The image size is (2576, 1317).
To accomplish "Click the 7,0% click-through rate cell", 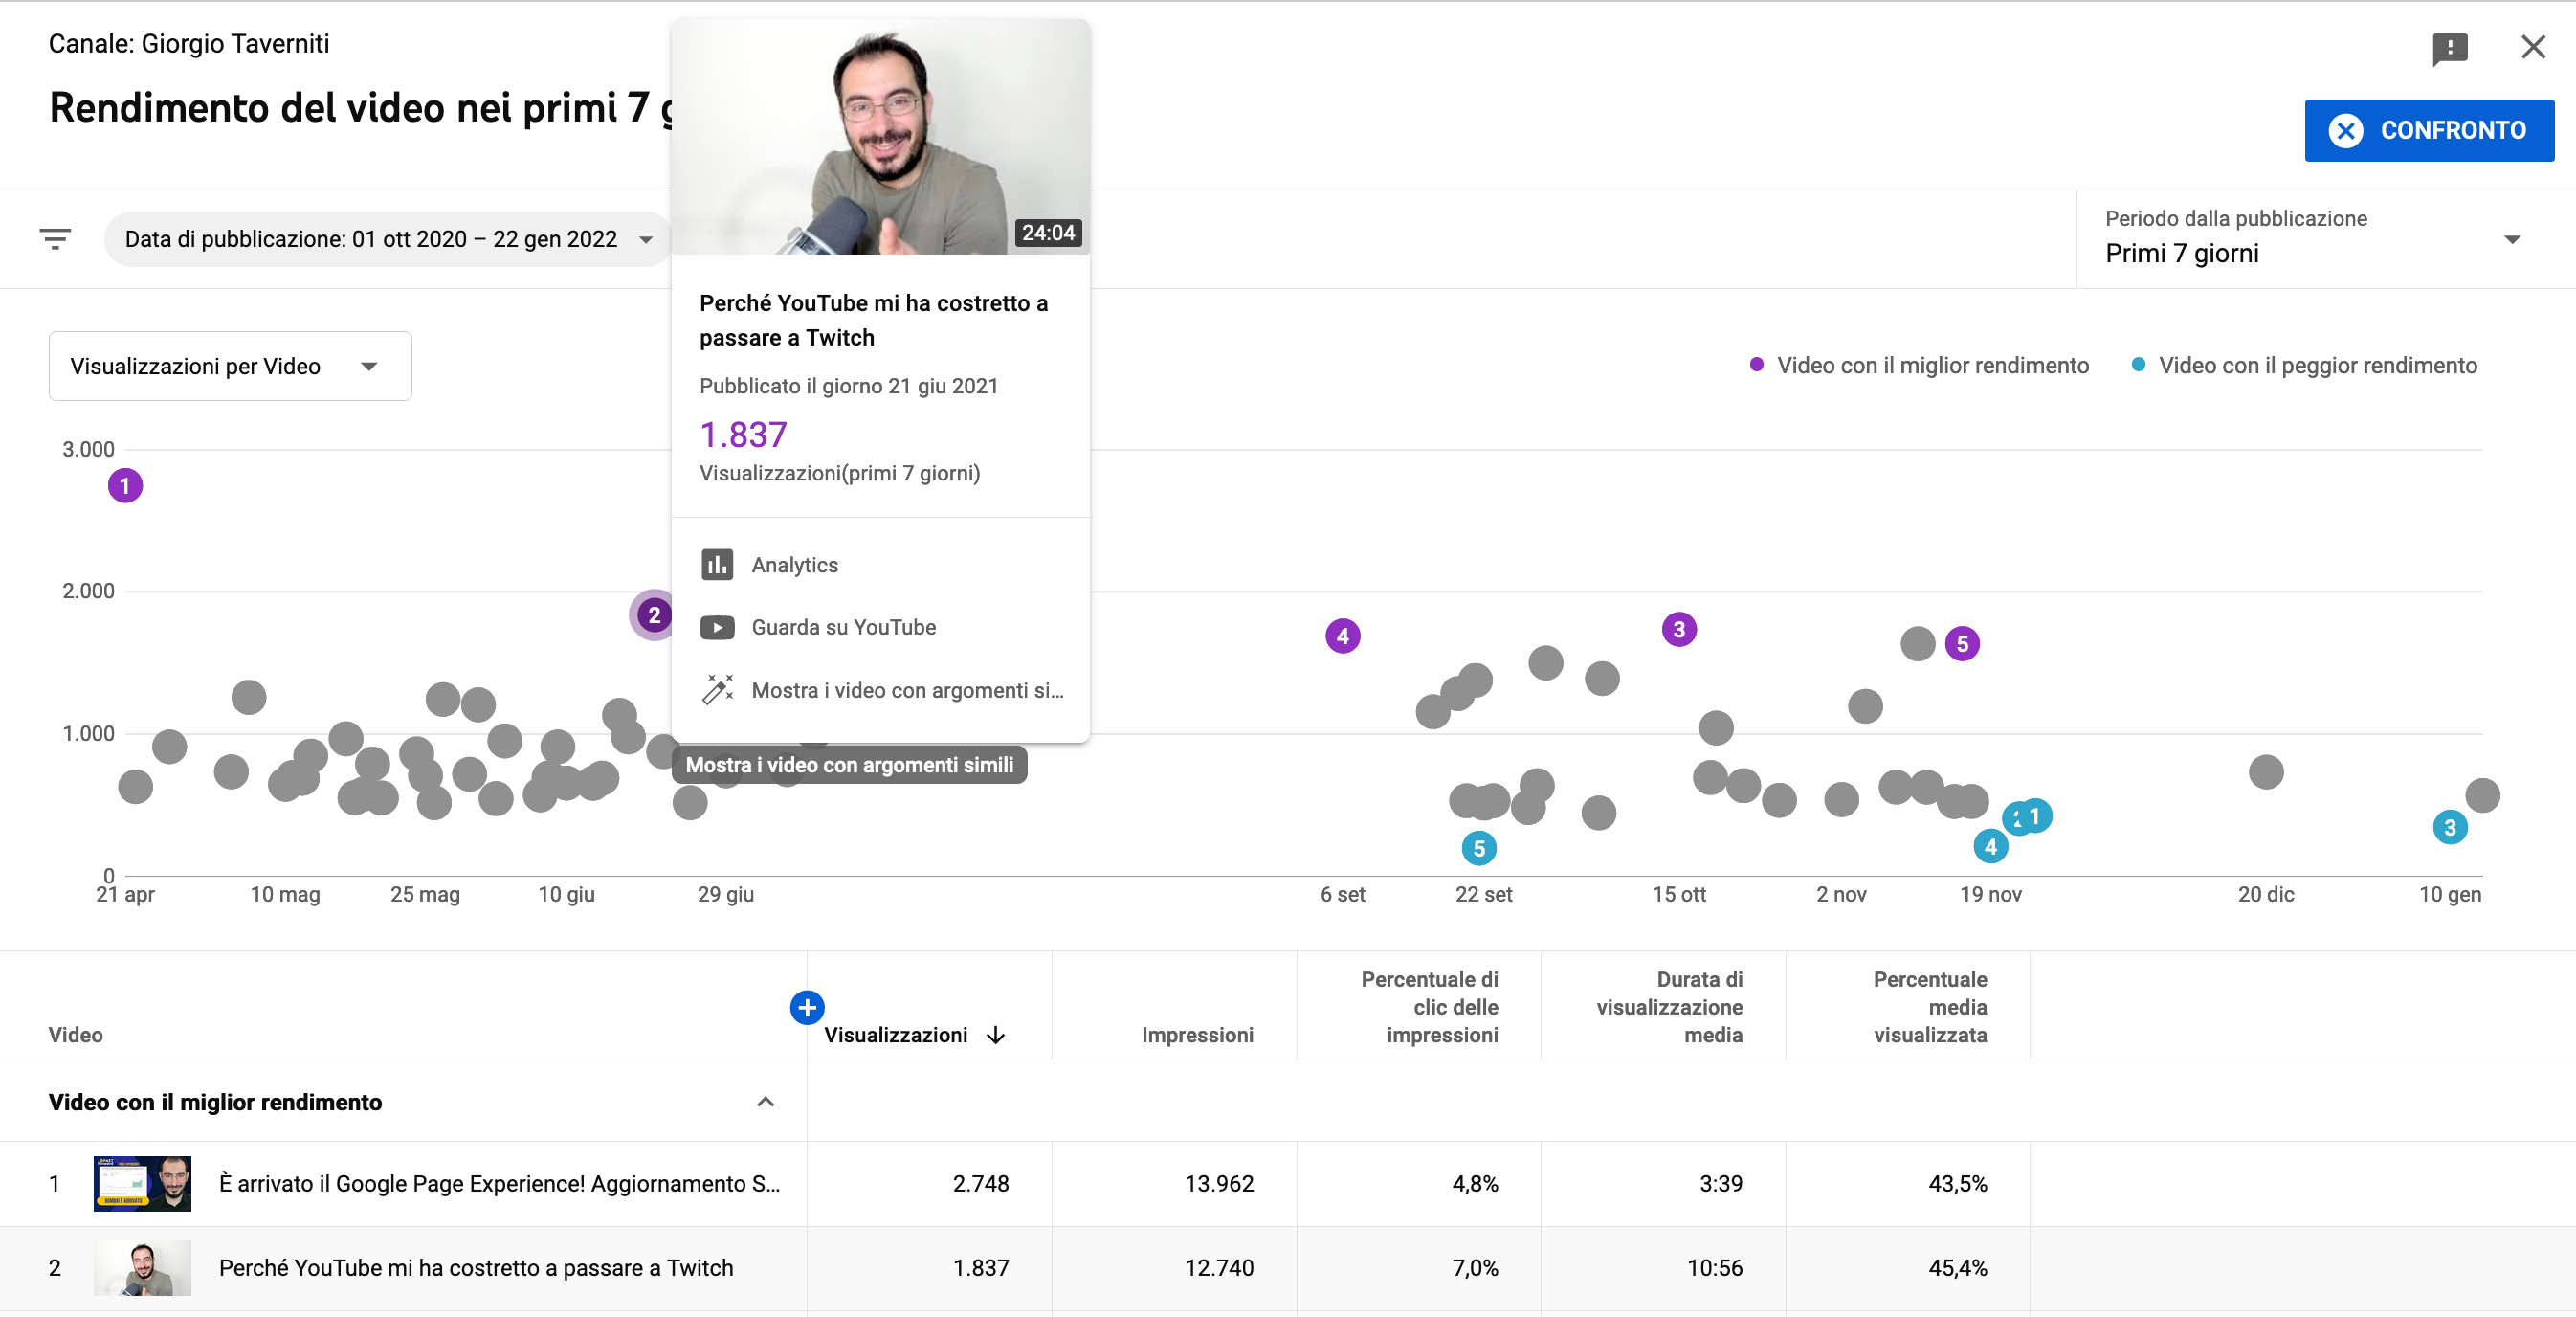I will [1475, 1267].
